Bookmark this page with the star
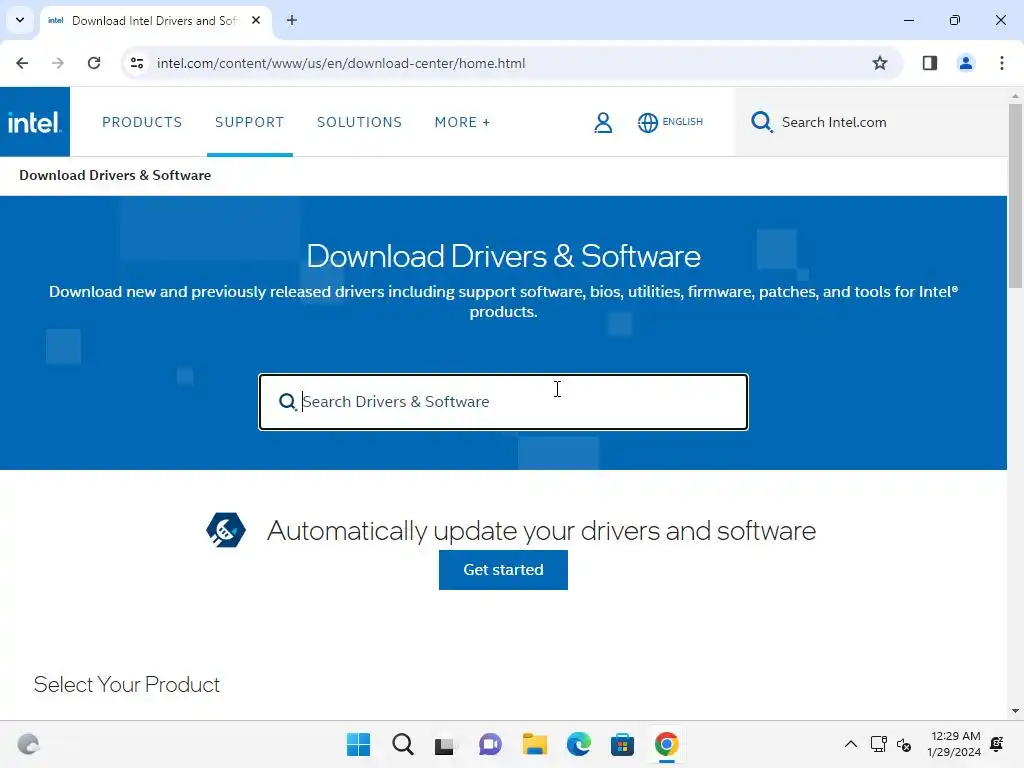 [880, 63]
